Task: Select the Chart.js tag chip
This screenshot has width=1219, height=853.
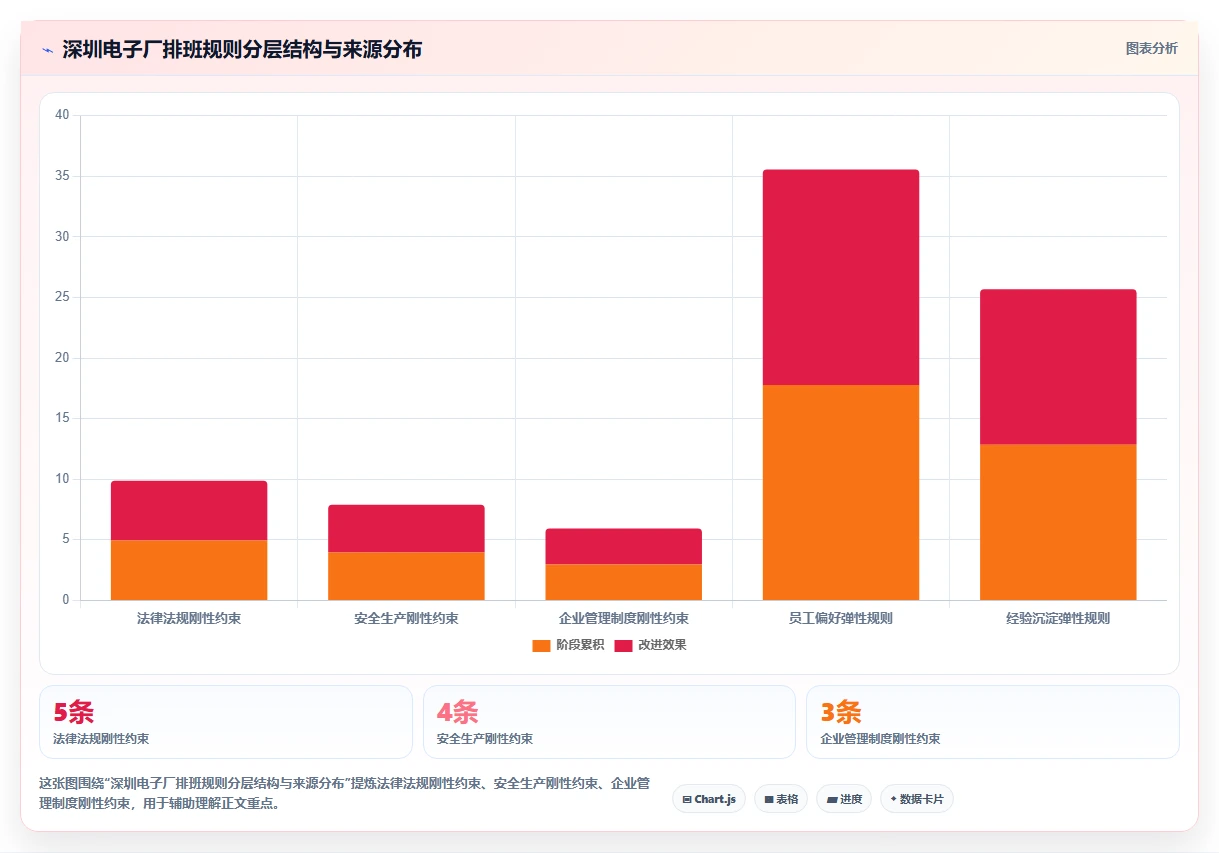Action: pos(709,799)
